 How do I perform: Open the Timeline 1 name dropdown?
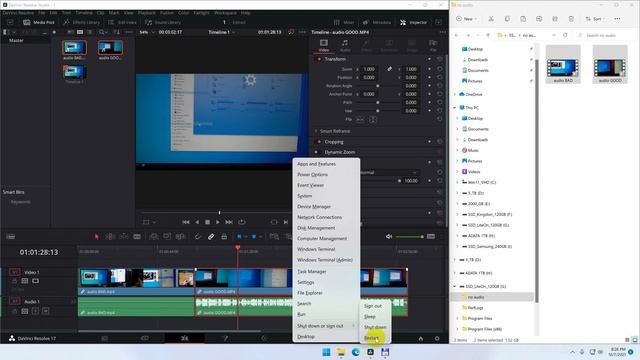(222, 32)
